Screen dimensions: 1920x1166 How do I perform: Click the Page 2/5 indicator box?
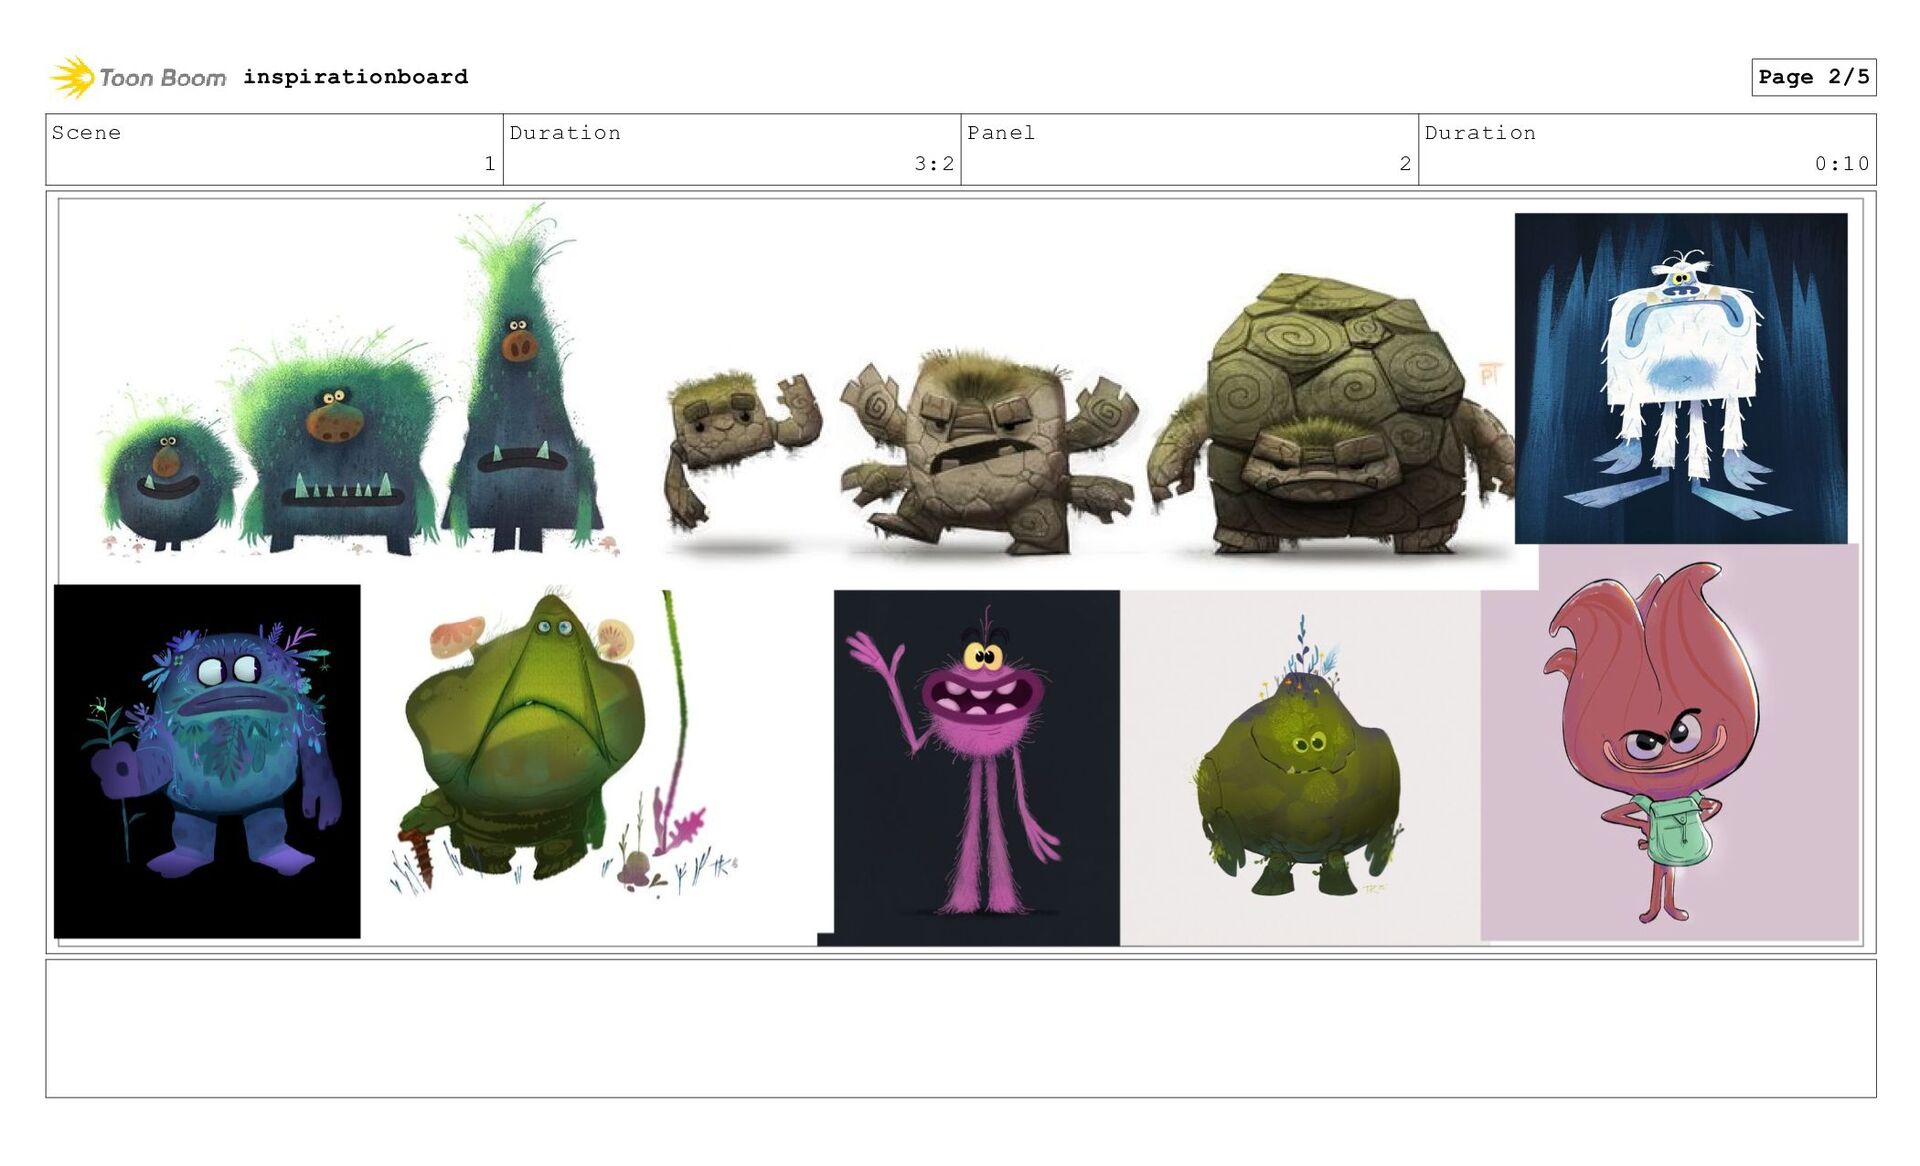tap(1812, 77)
